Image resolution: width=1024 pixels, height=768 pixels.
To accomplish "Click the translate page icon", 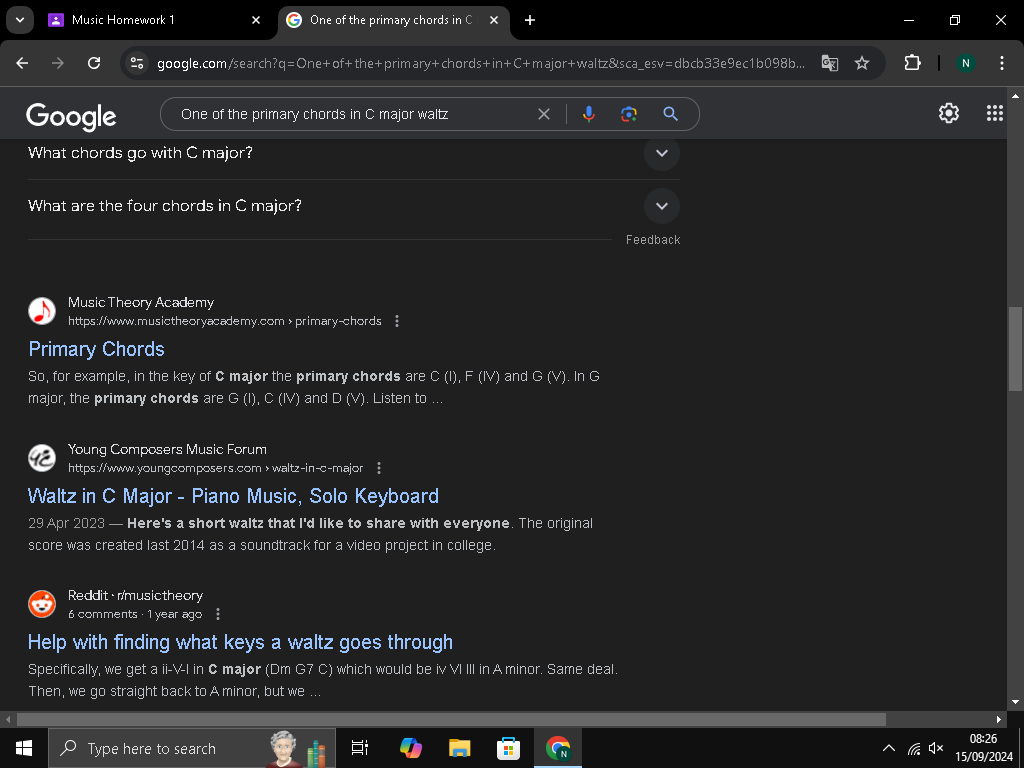I will click(x=829, y=63).
